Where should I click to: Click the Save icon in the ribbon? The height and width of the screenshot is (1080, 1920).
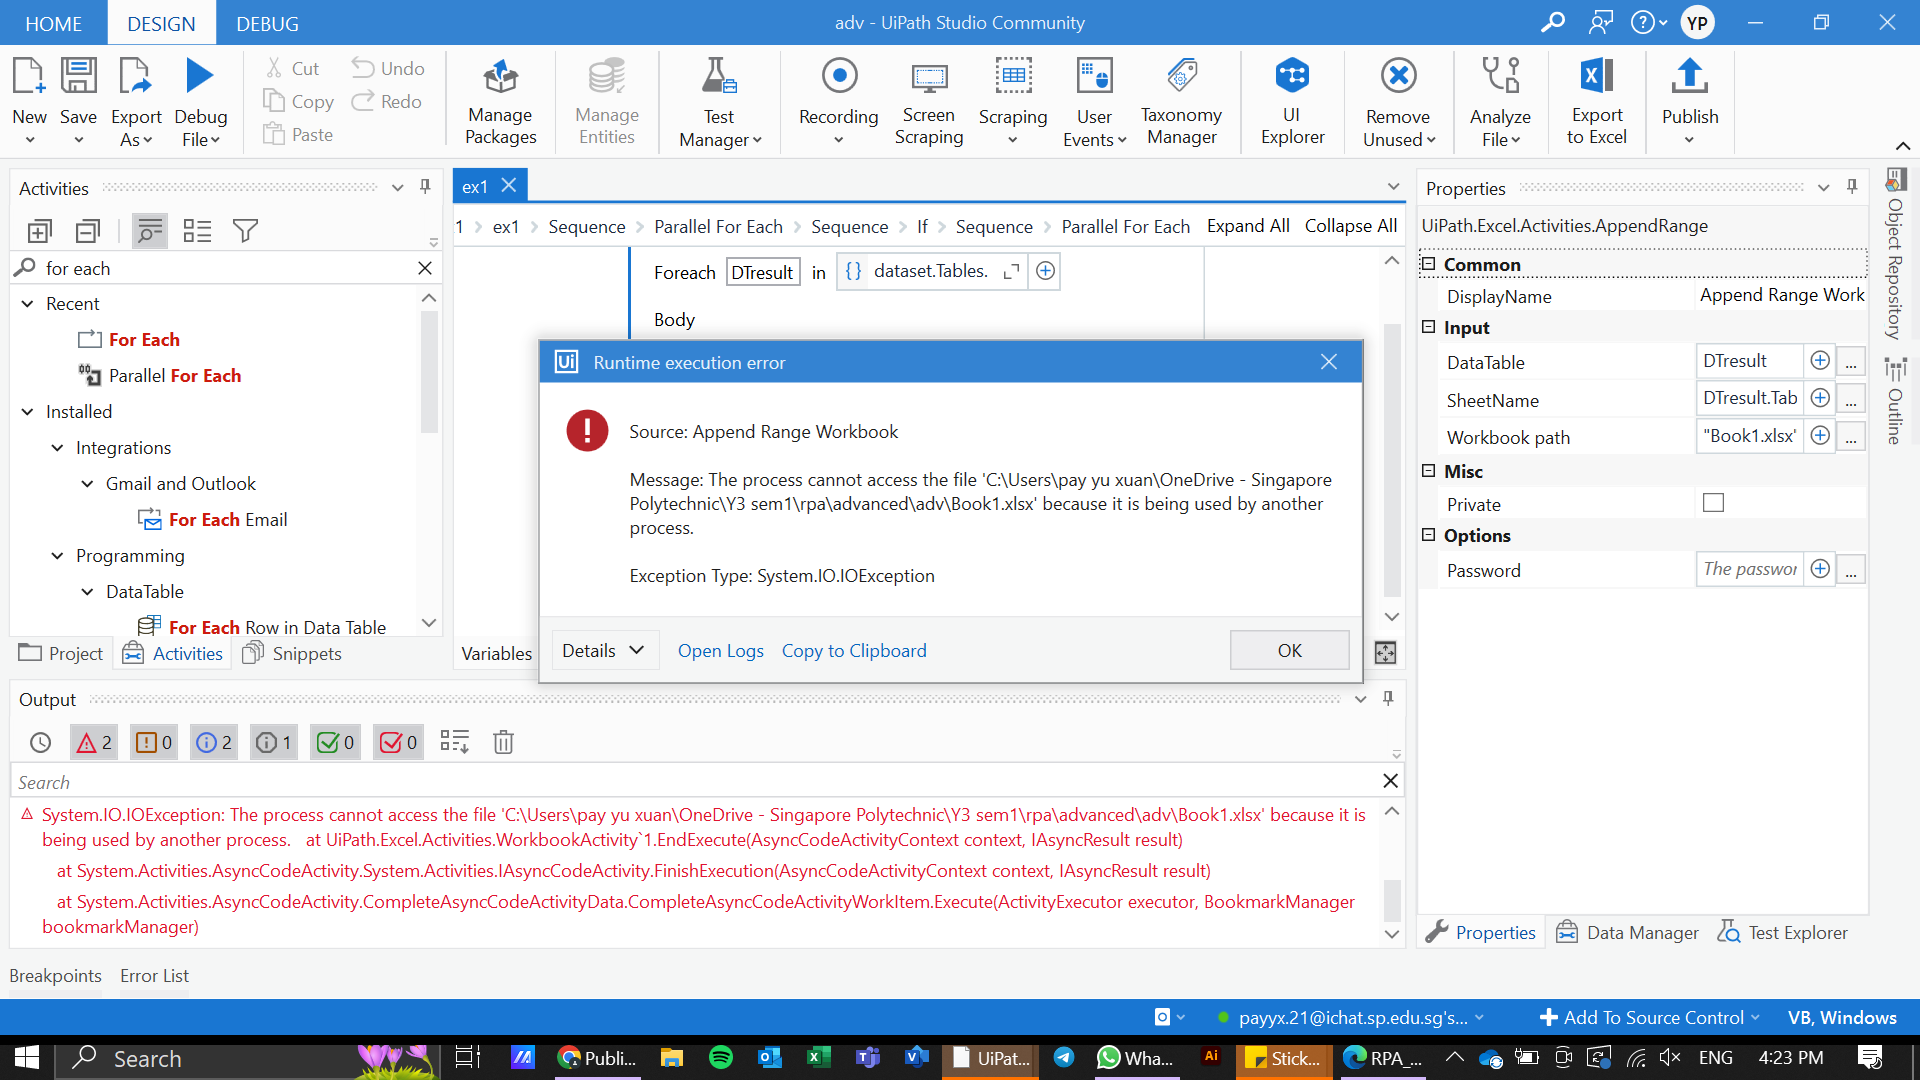pos(78,76)
